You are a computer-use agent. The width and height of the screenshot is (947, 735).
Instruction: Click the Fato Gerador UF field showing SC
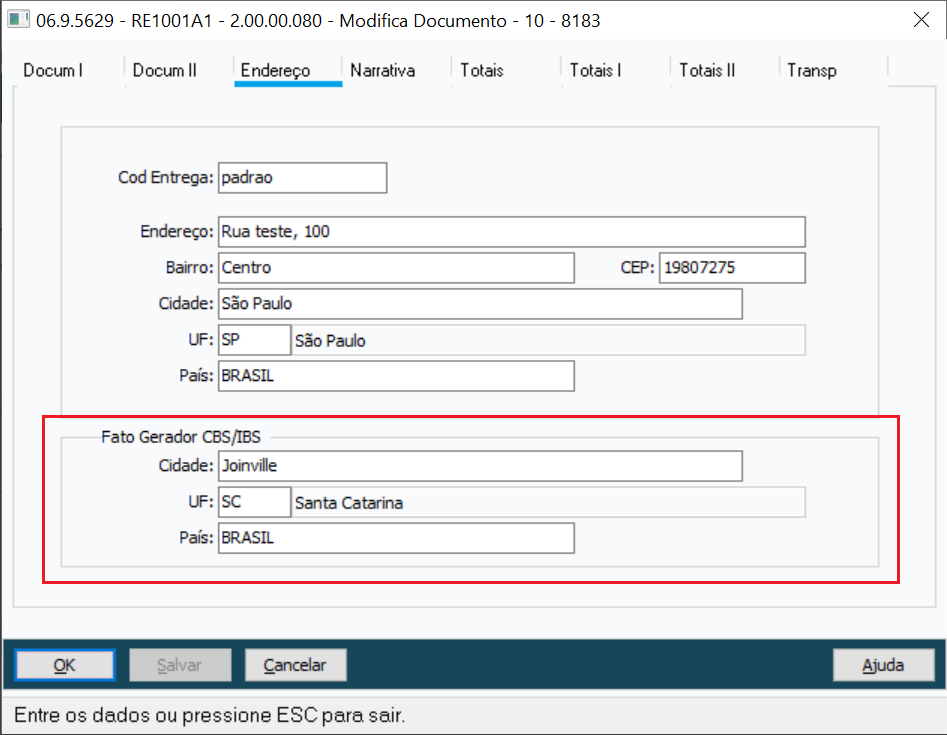pyautogui.click(x=254, y=502)
